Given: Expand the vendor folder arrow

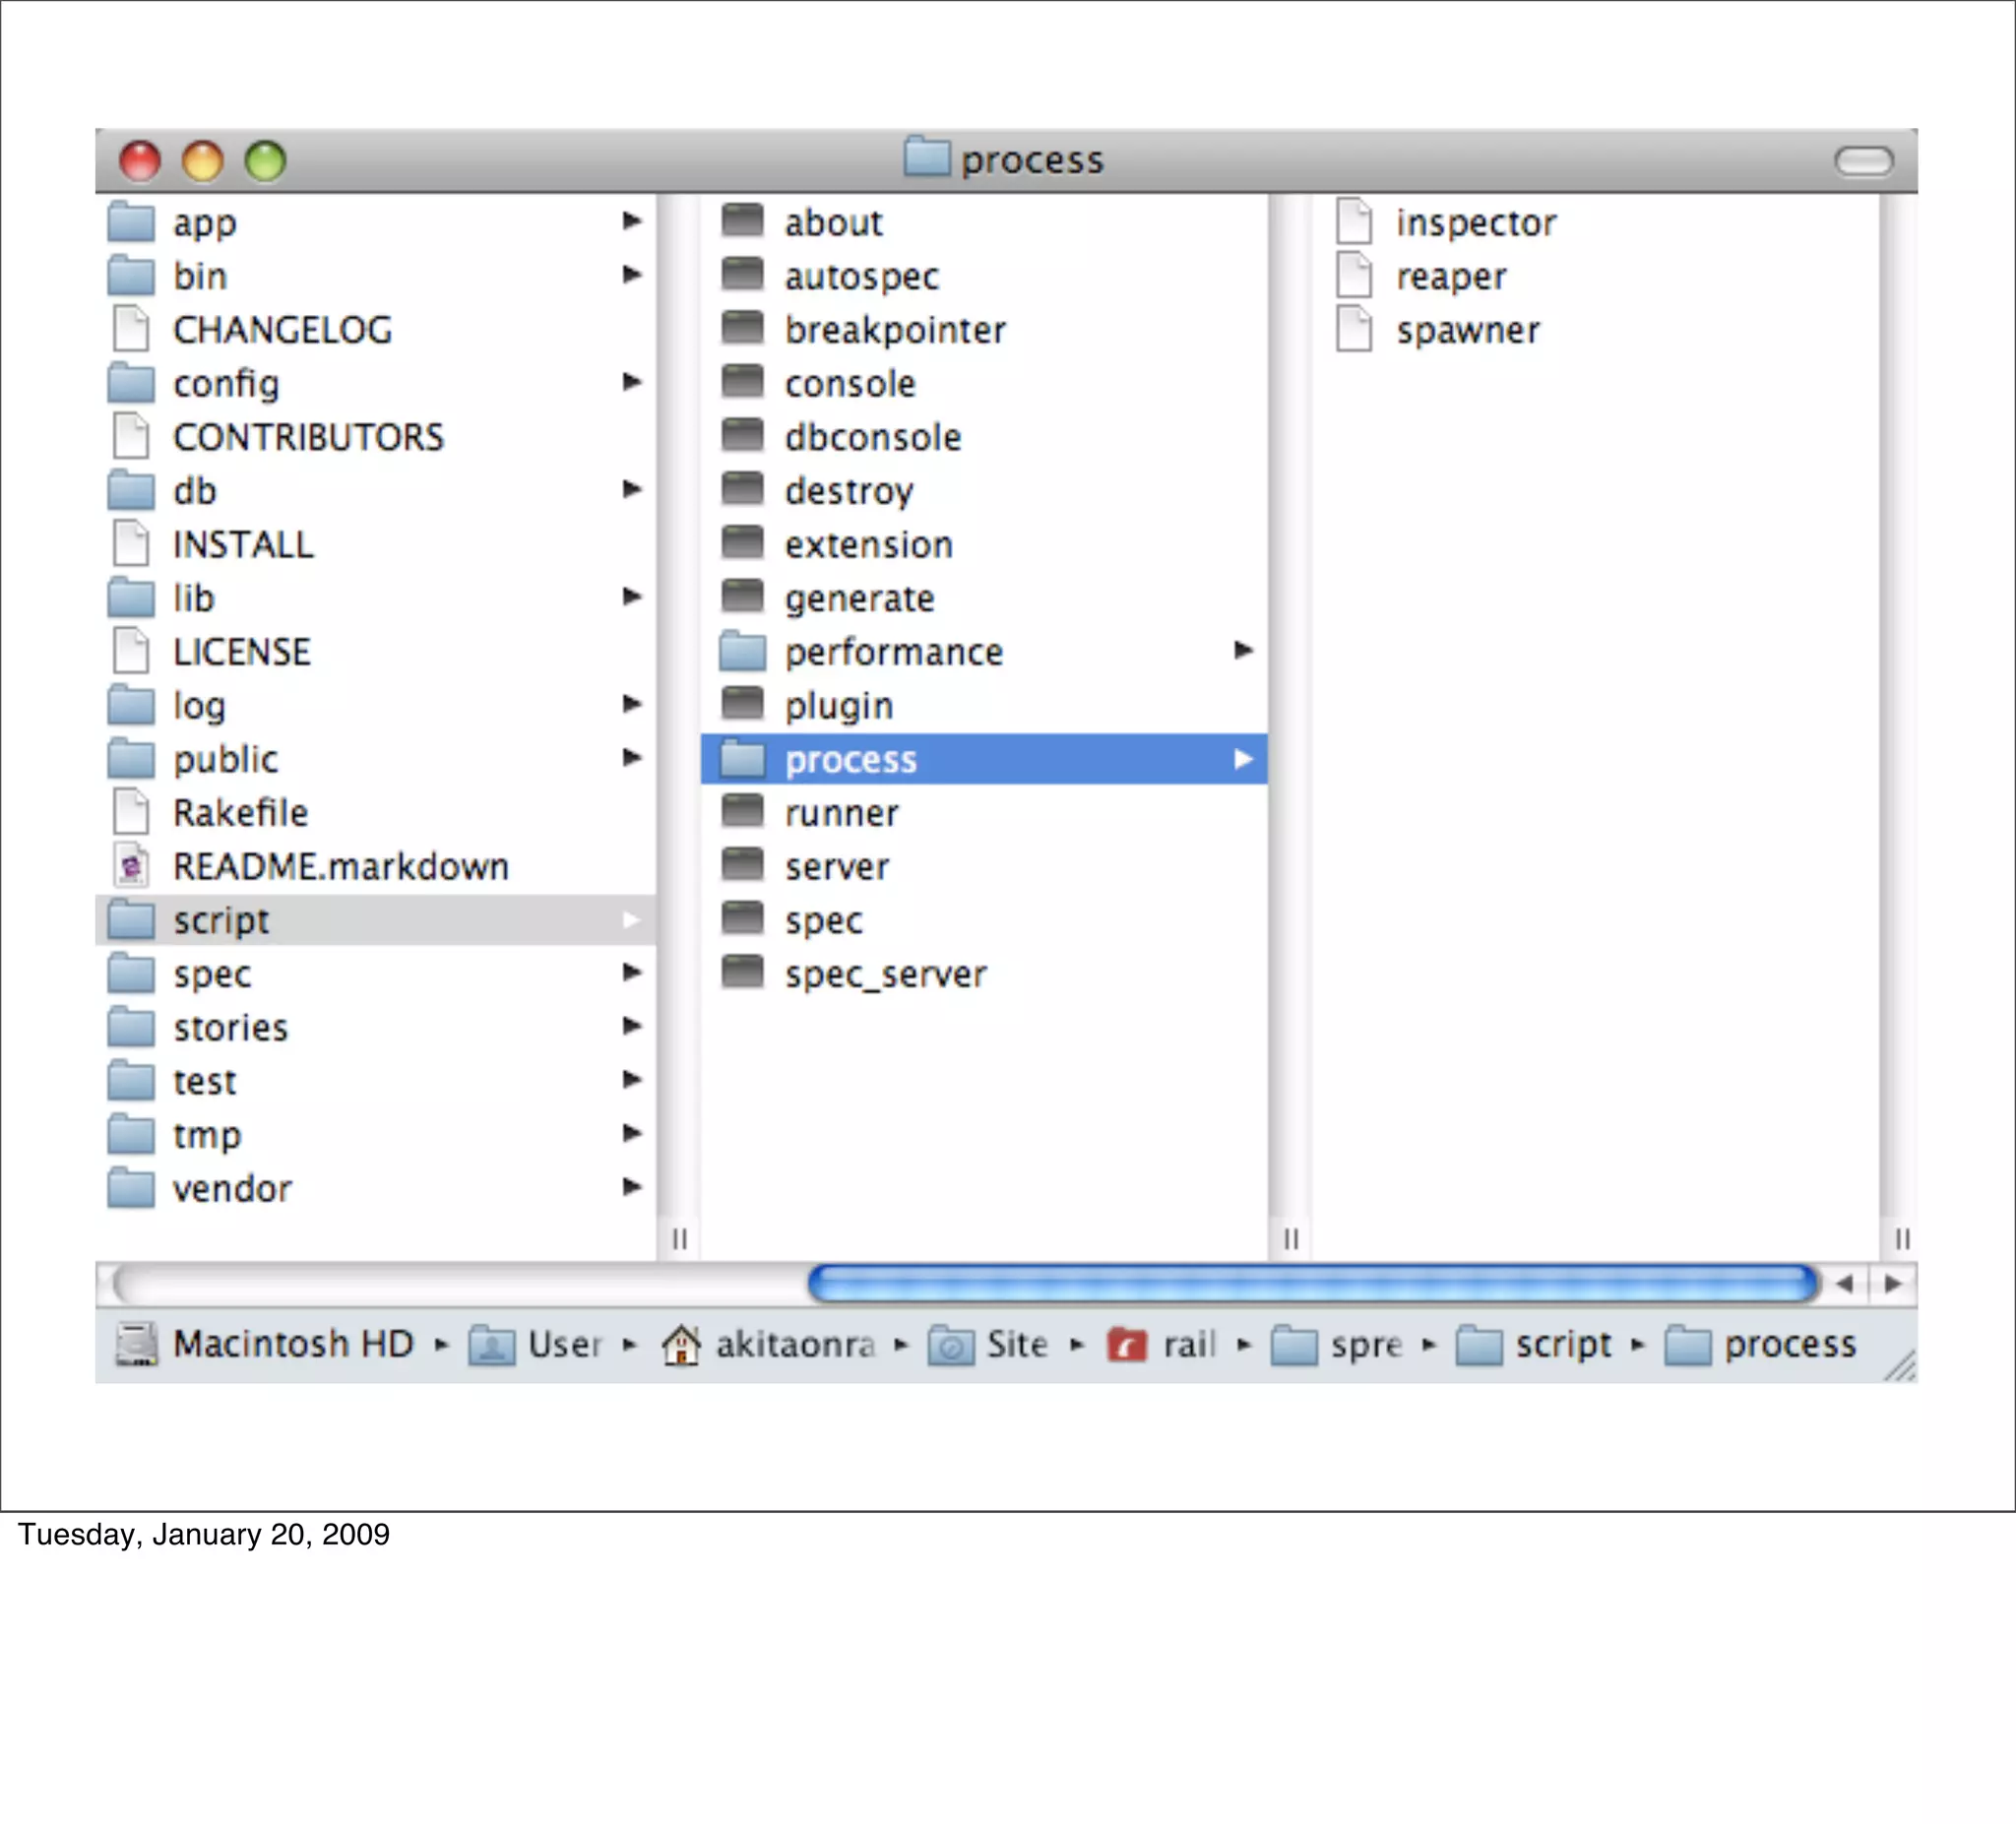Looking at the screenshot, I should [631, 1187].
